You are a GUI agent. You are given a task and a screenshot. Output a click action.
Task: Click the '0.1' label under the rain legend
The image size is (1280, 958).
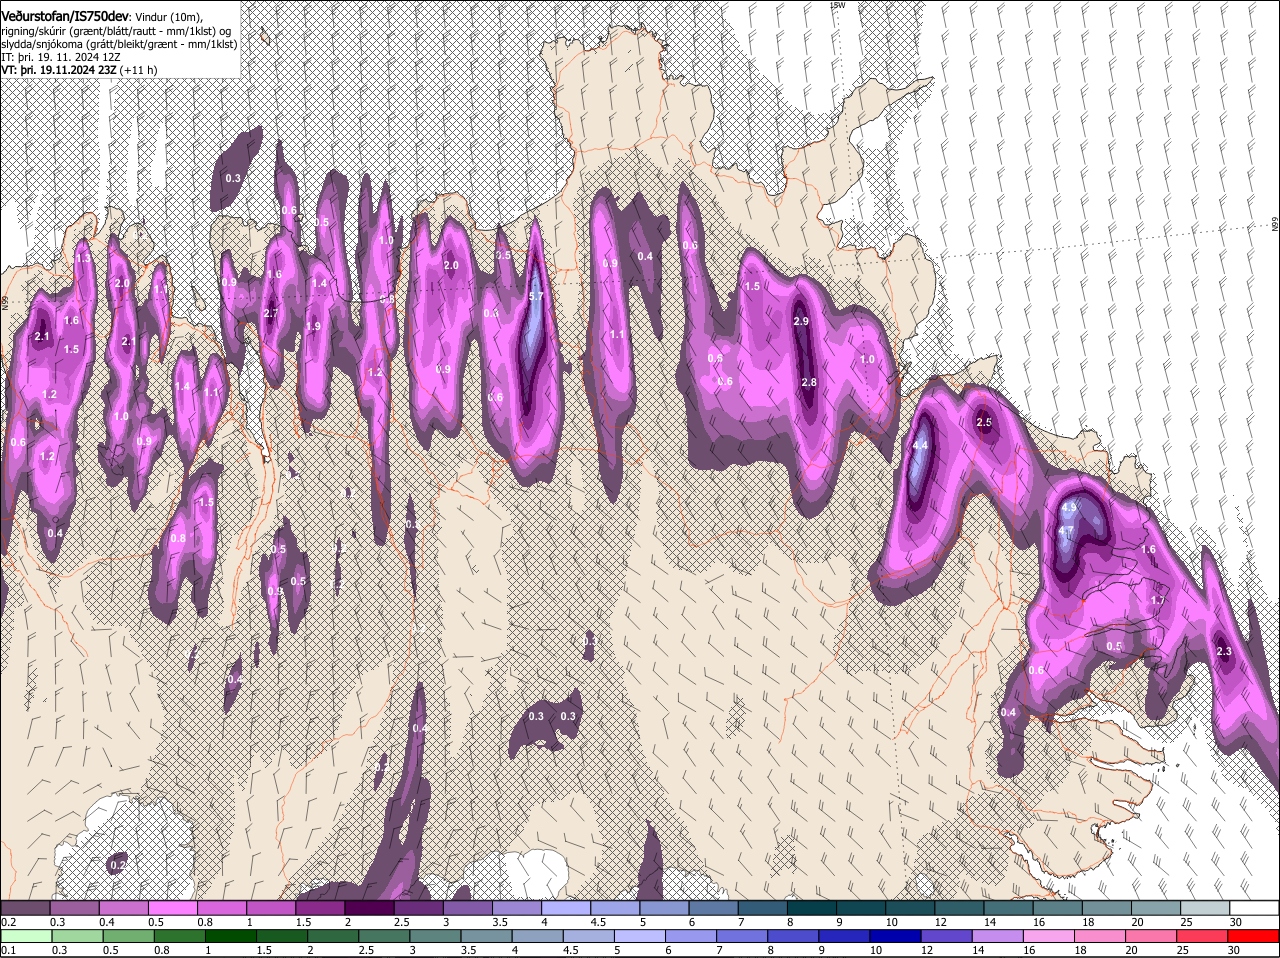pos(8,950)
